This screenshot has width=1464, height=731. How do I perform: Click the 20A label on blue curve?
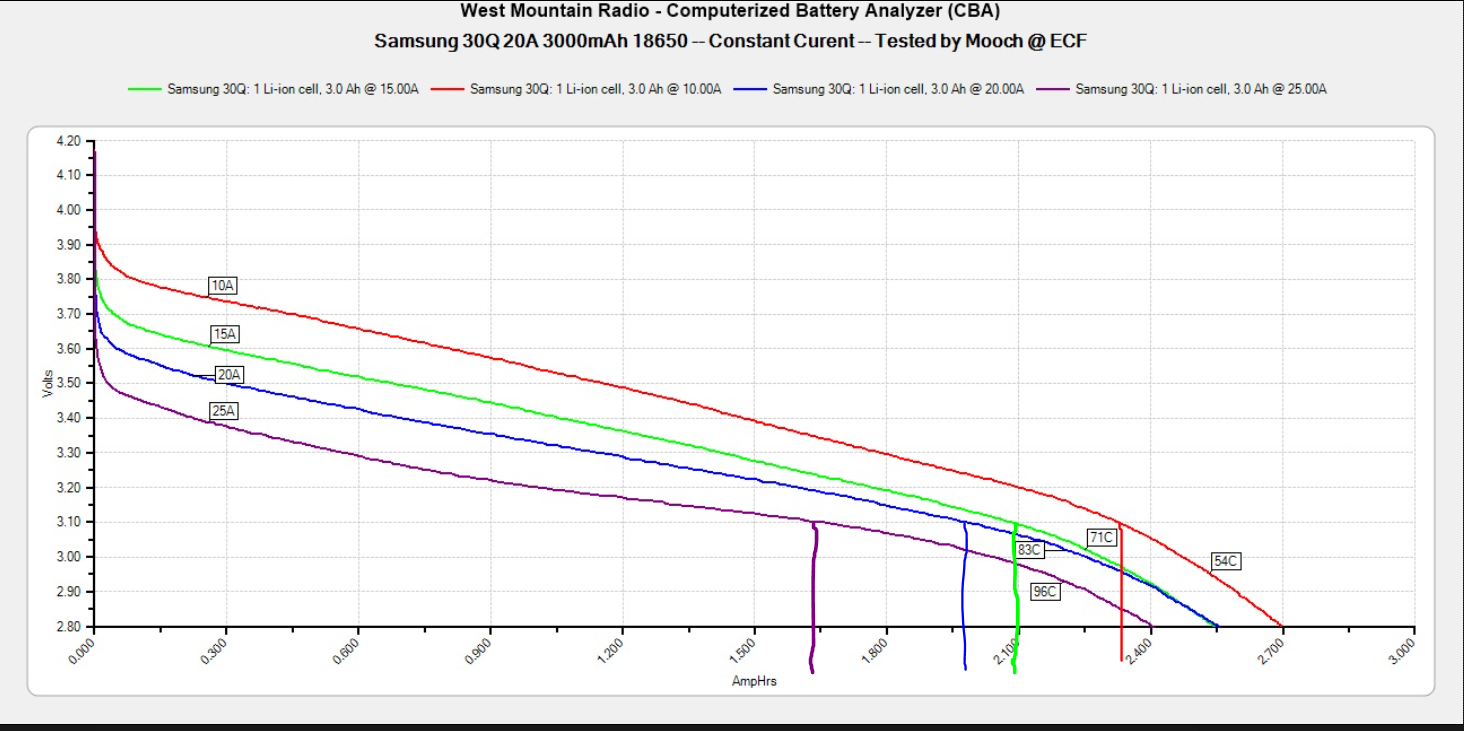[230, 375]
